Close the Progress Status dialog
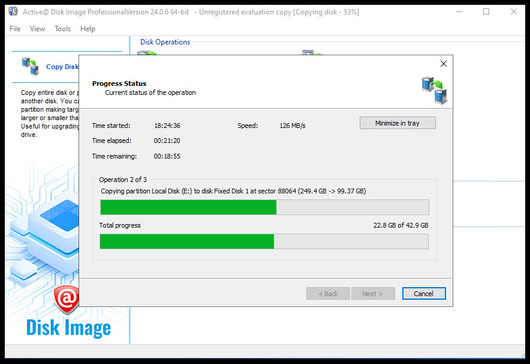The height and width of the screenshot is (364, 530). pos(443,64)
